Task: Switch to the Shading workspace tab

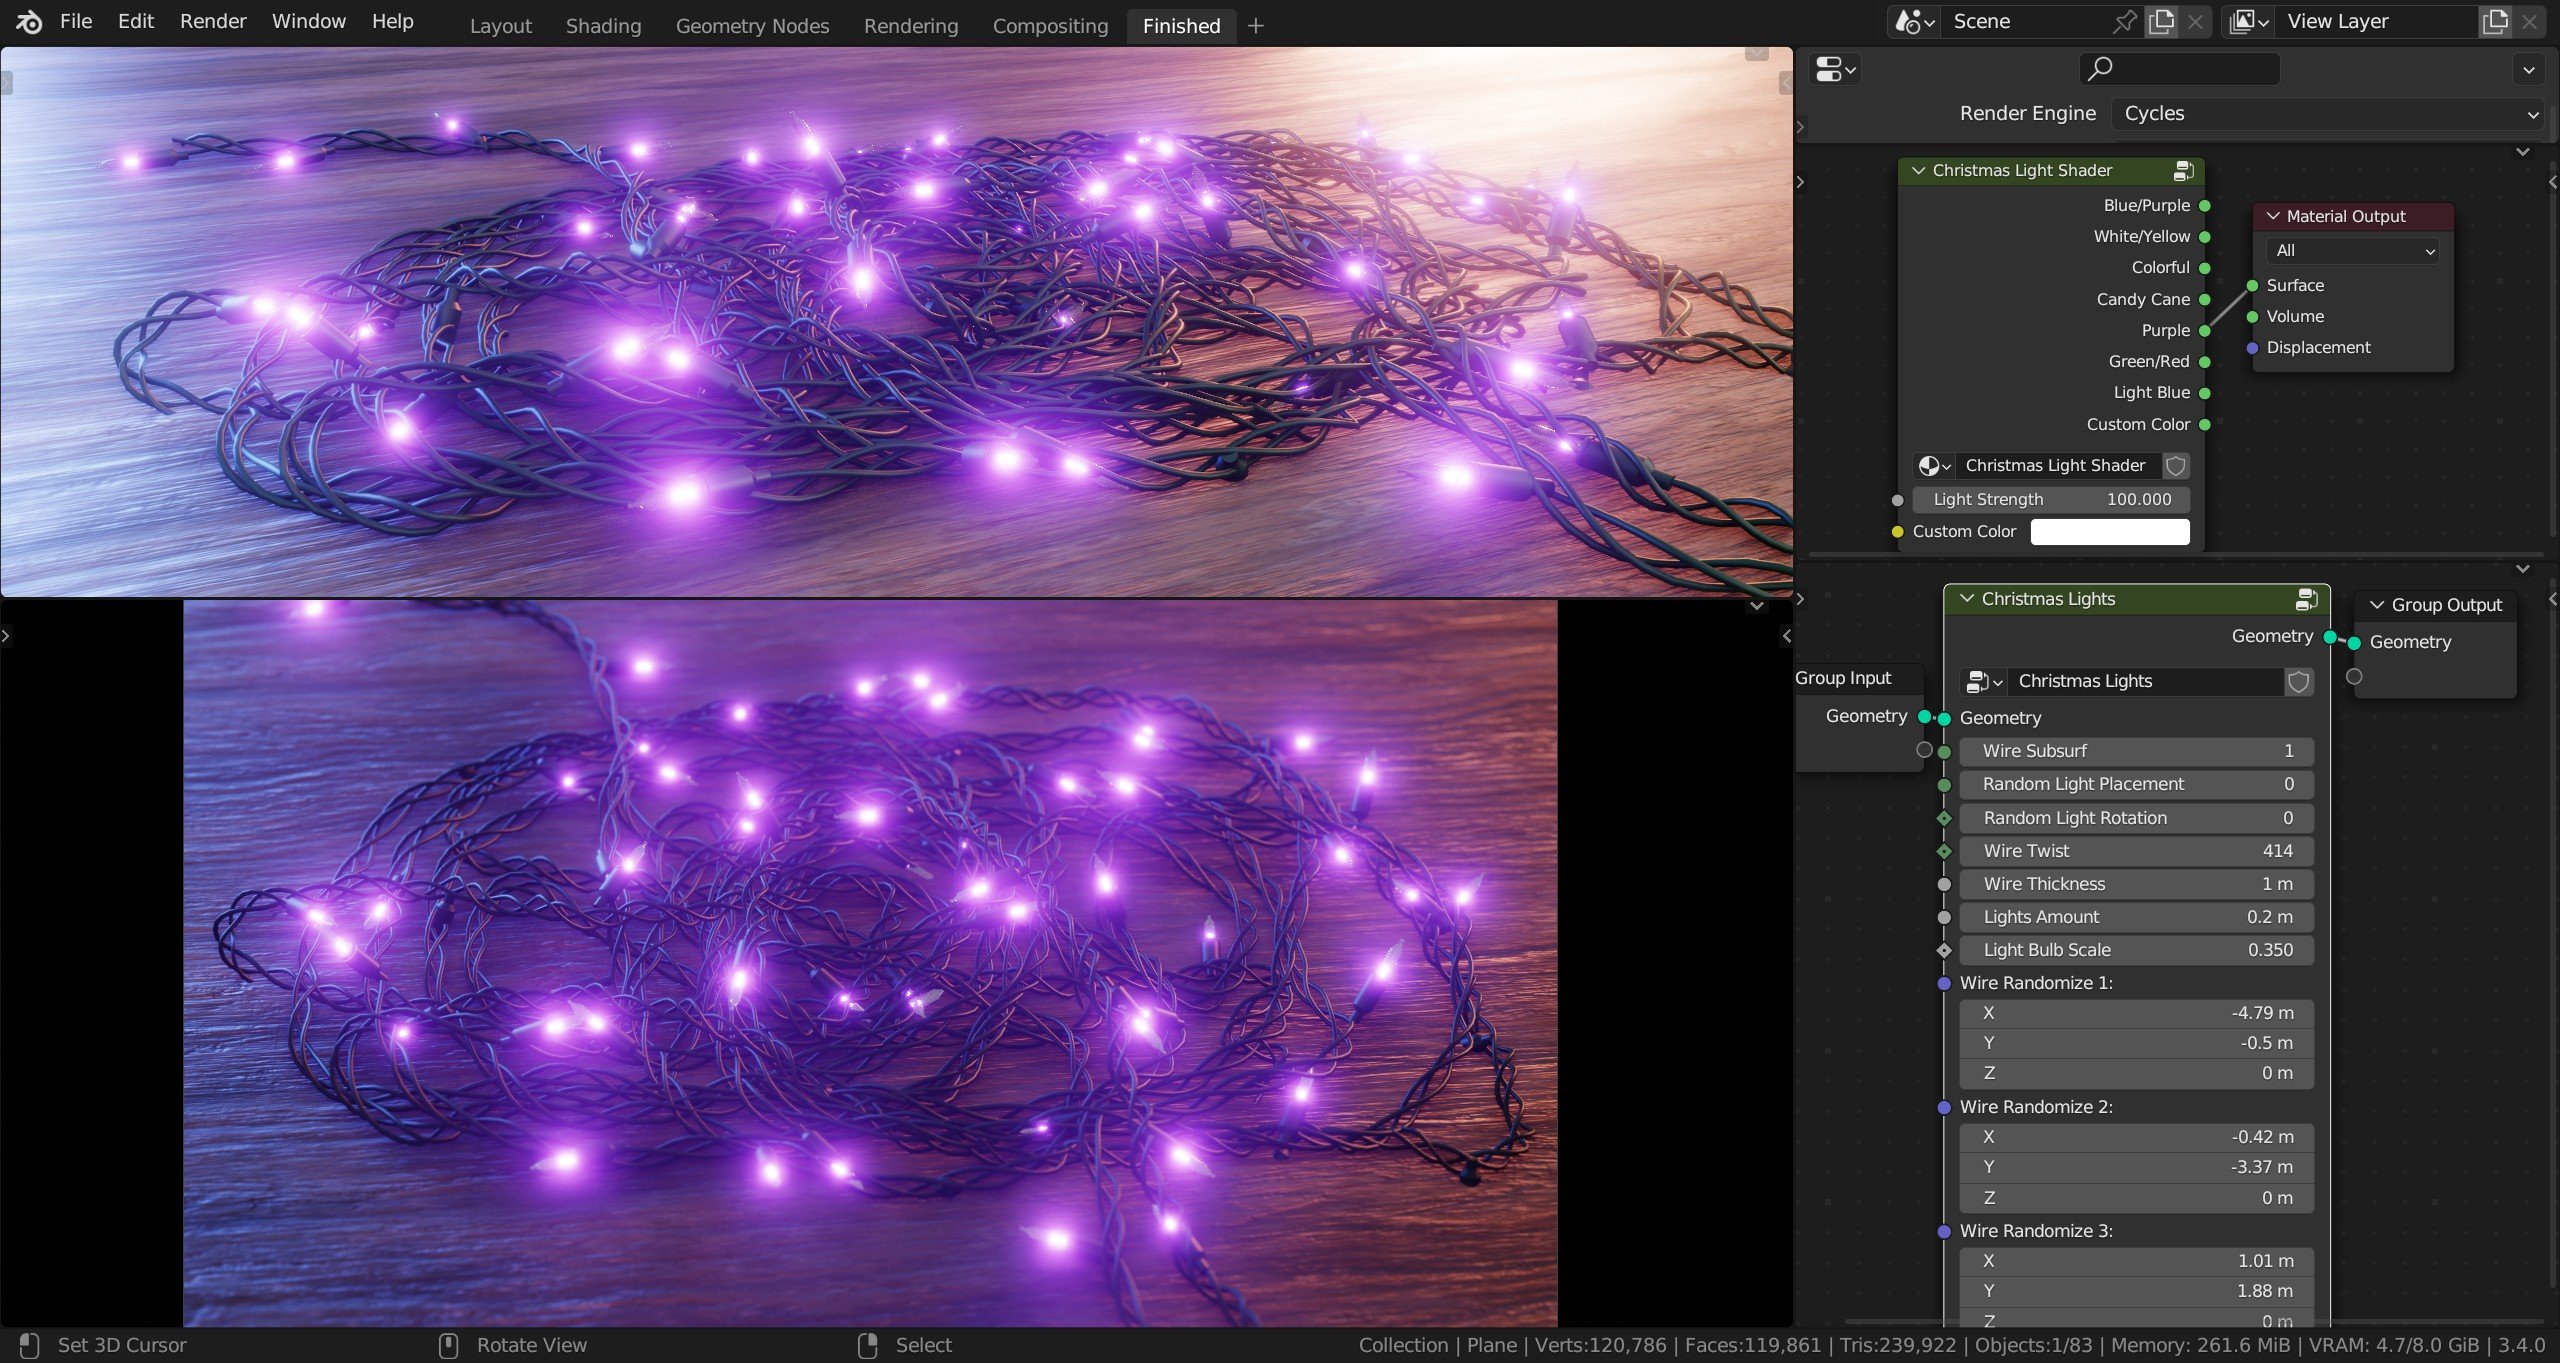Action: 602,26
